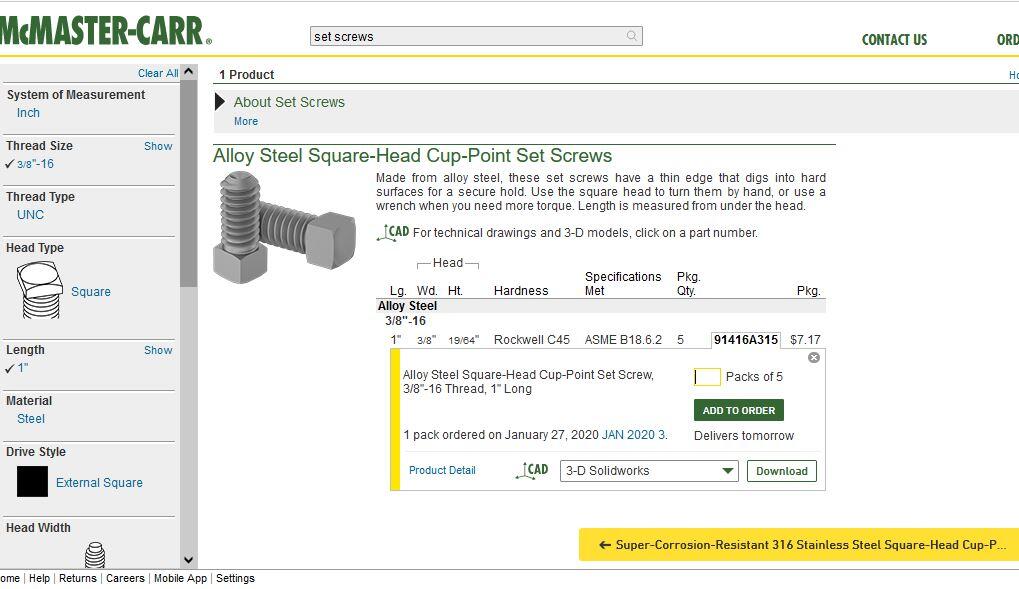Viewport: 1019px width, 589px height.
Task: Uncheck the 3/8"-16 thread size filter
Action: click(30, 164)
